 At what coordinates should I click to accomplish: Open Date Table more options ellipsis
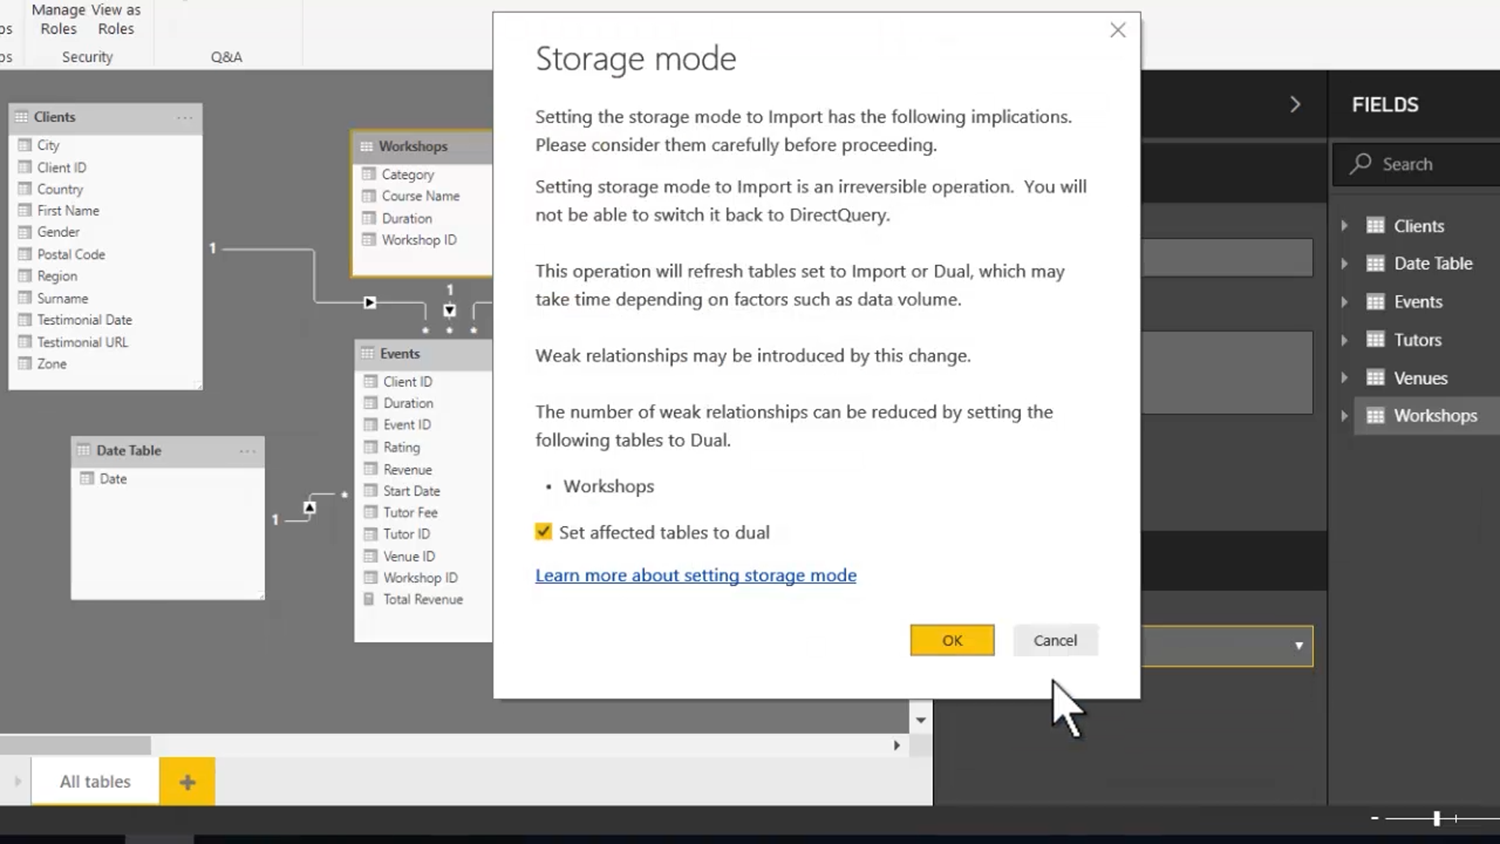pos(247,451)
